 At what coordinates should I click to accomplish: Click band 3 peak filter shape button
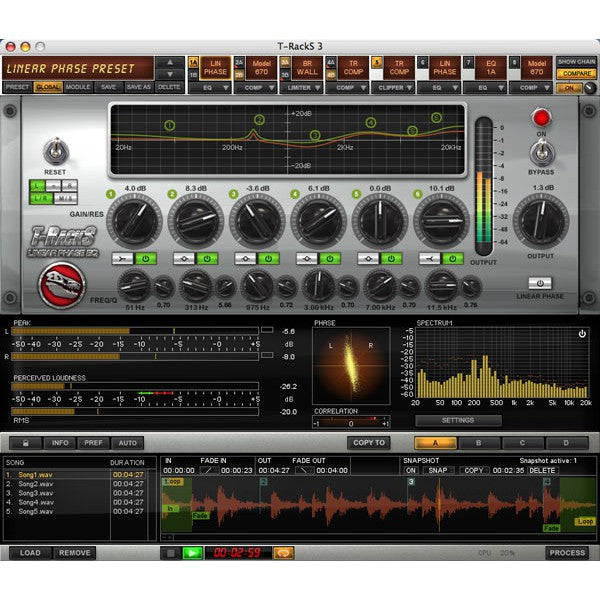(245, 259)
